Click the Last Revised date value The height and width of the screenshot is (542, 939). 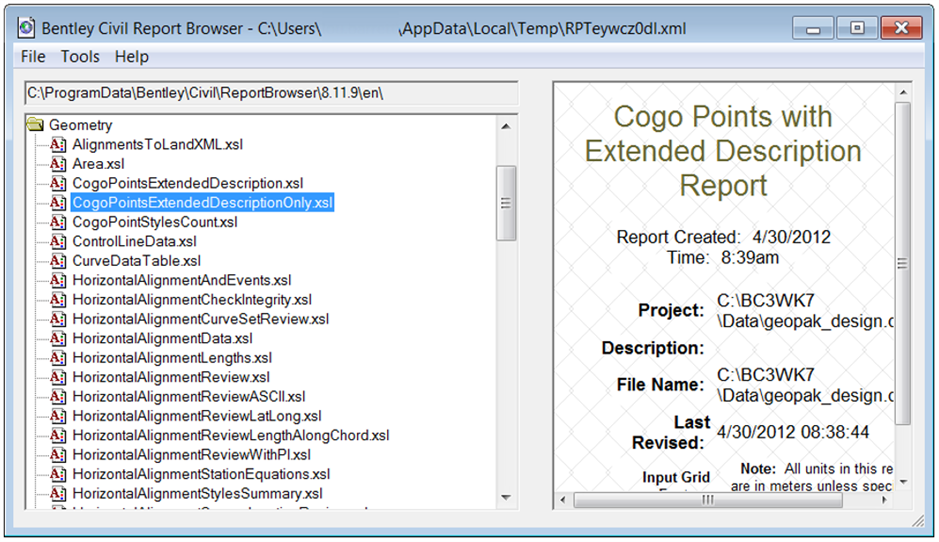click(x=793, y=432)
